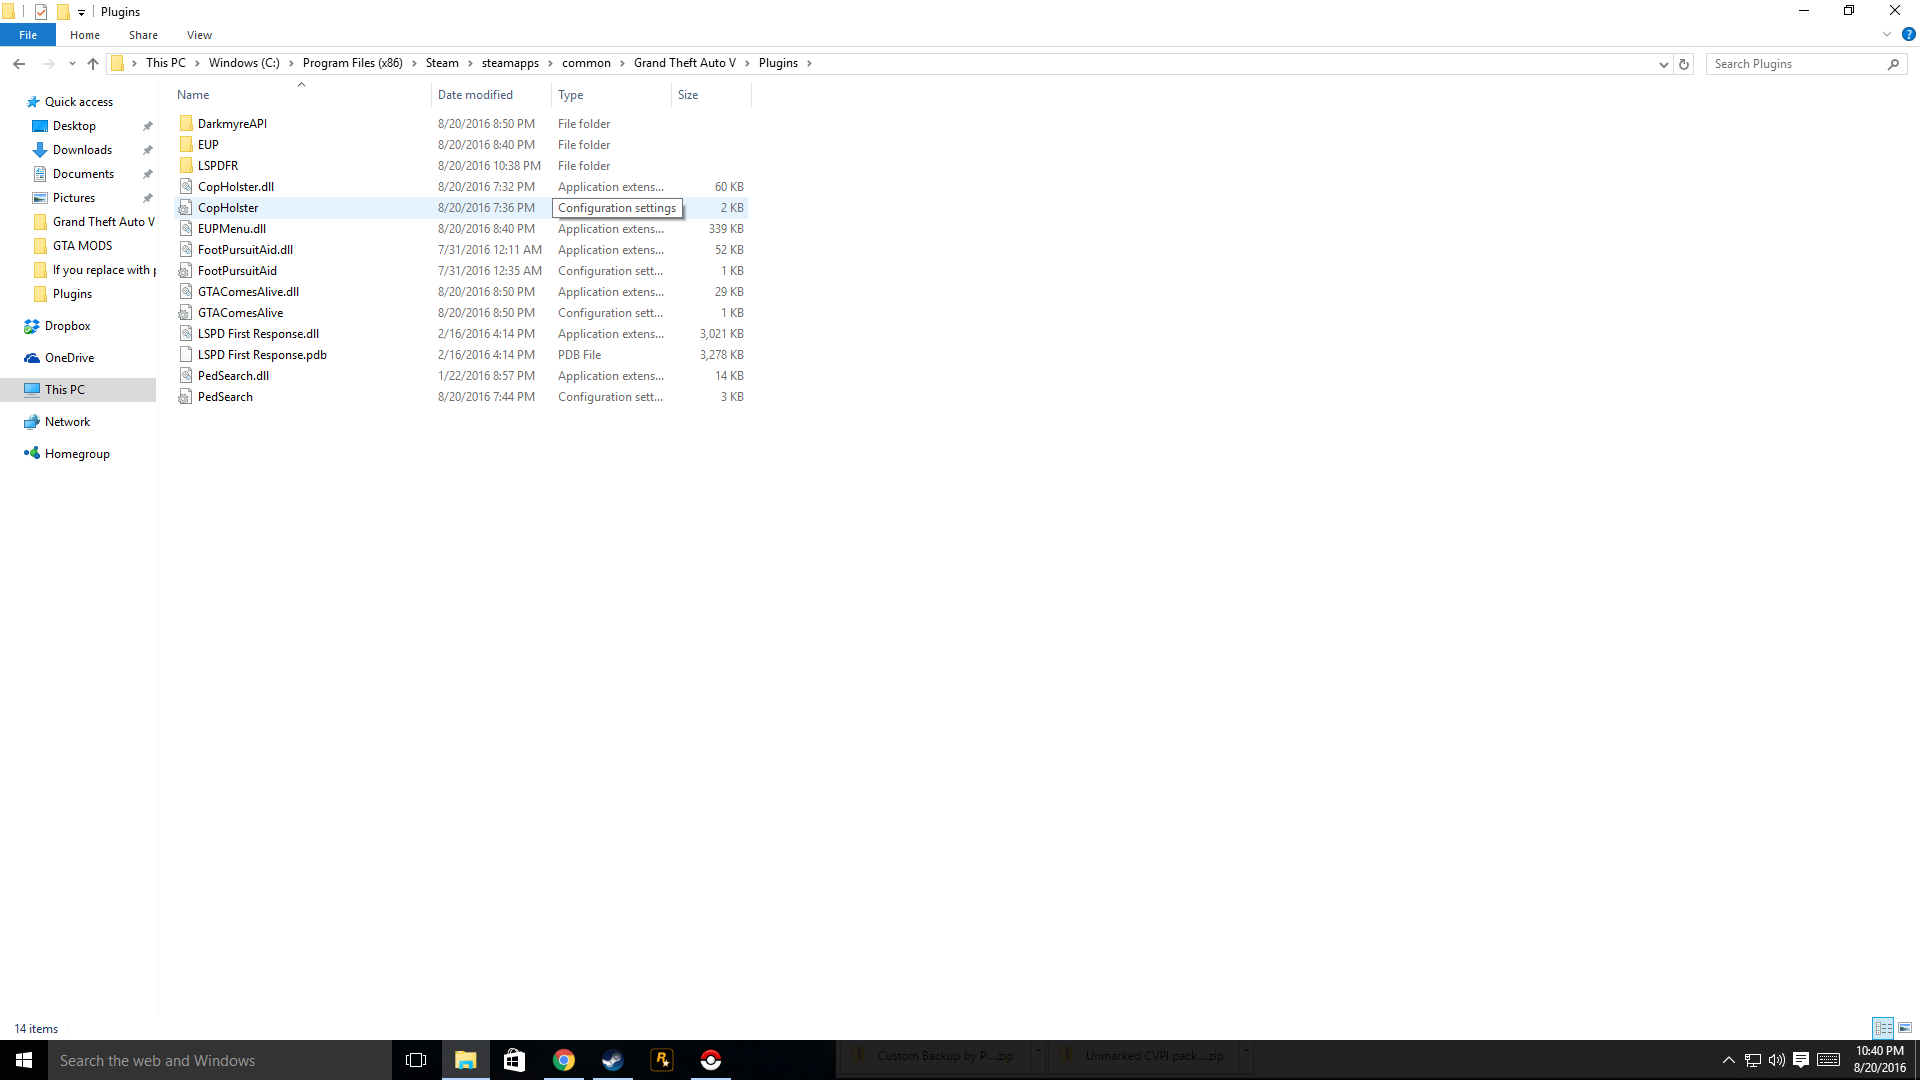Image resolution: width=1920 pixels, height=1080 pixels.
Task: Open Windows Store from the taskbar
Action: coord(514,1060)
